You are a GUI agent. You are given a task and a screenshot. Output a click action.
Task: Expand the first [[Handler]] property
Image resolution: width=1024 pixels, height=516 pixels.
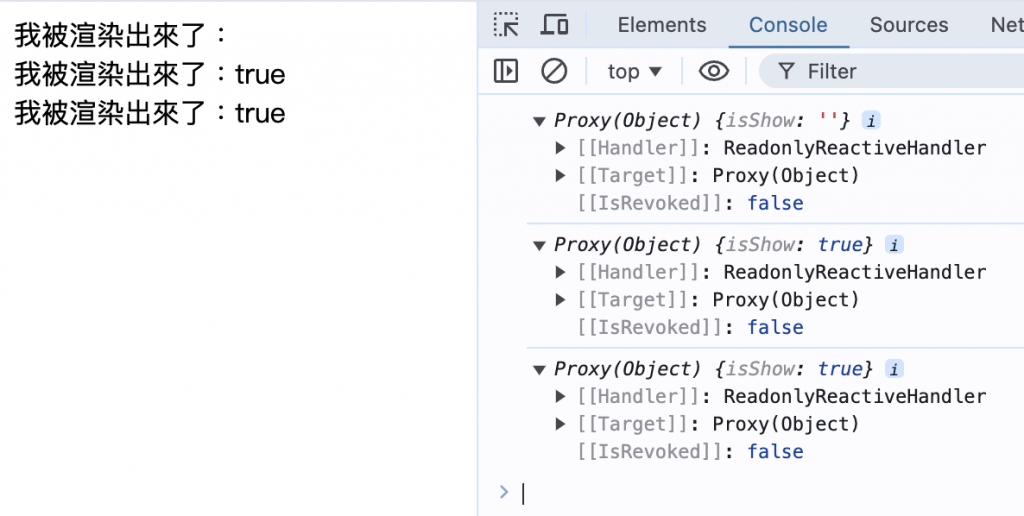[562, 149]
